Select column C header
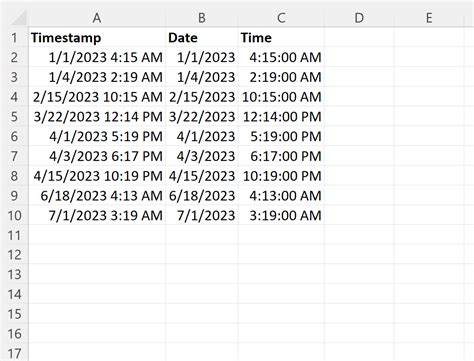Screen dimensions: 474x361 tap(281, 18)
